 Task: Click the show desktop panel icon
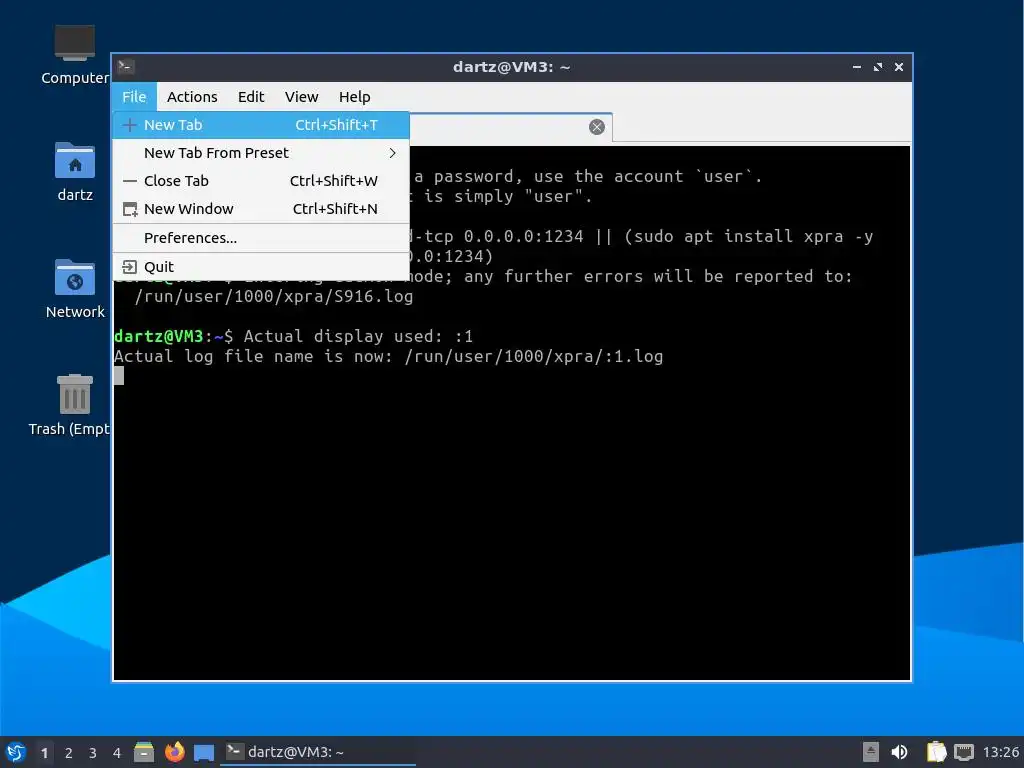coord(204,752)
